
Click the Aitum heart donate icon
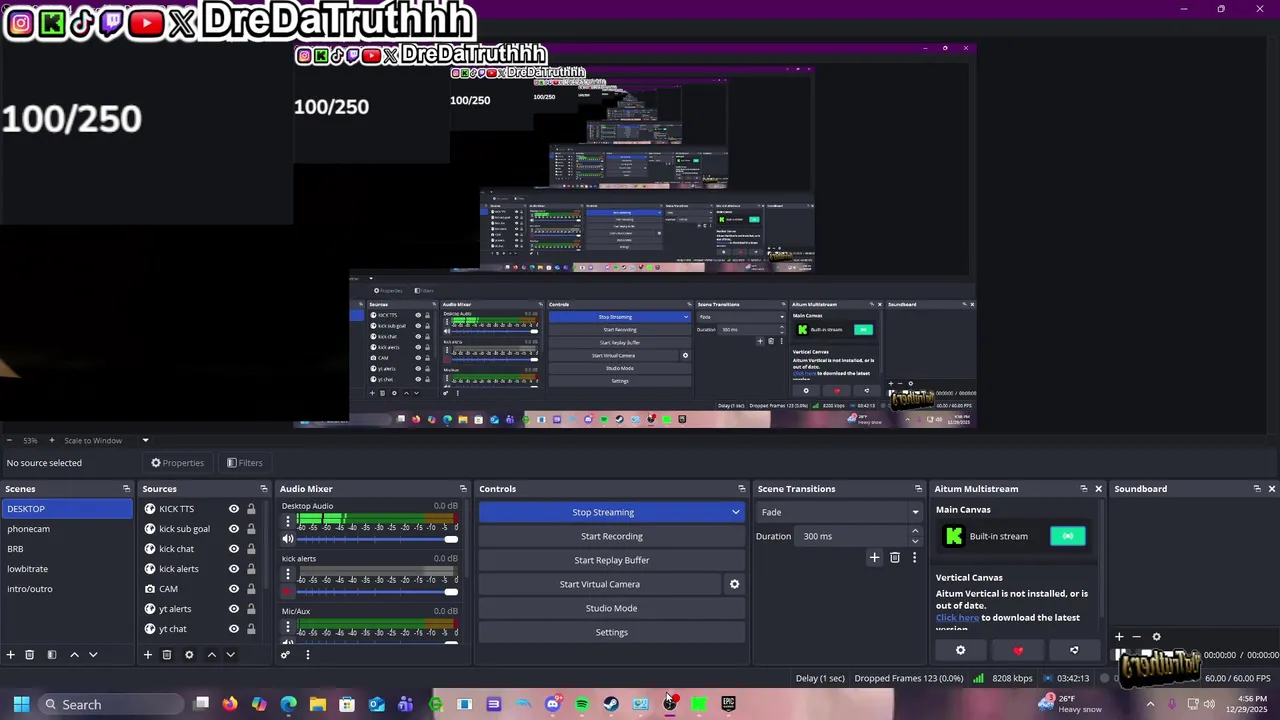pos(1018,650)
